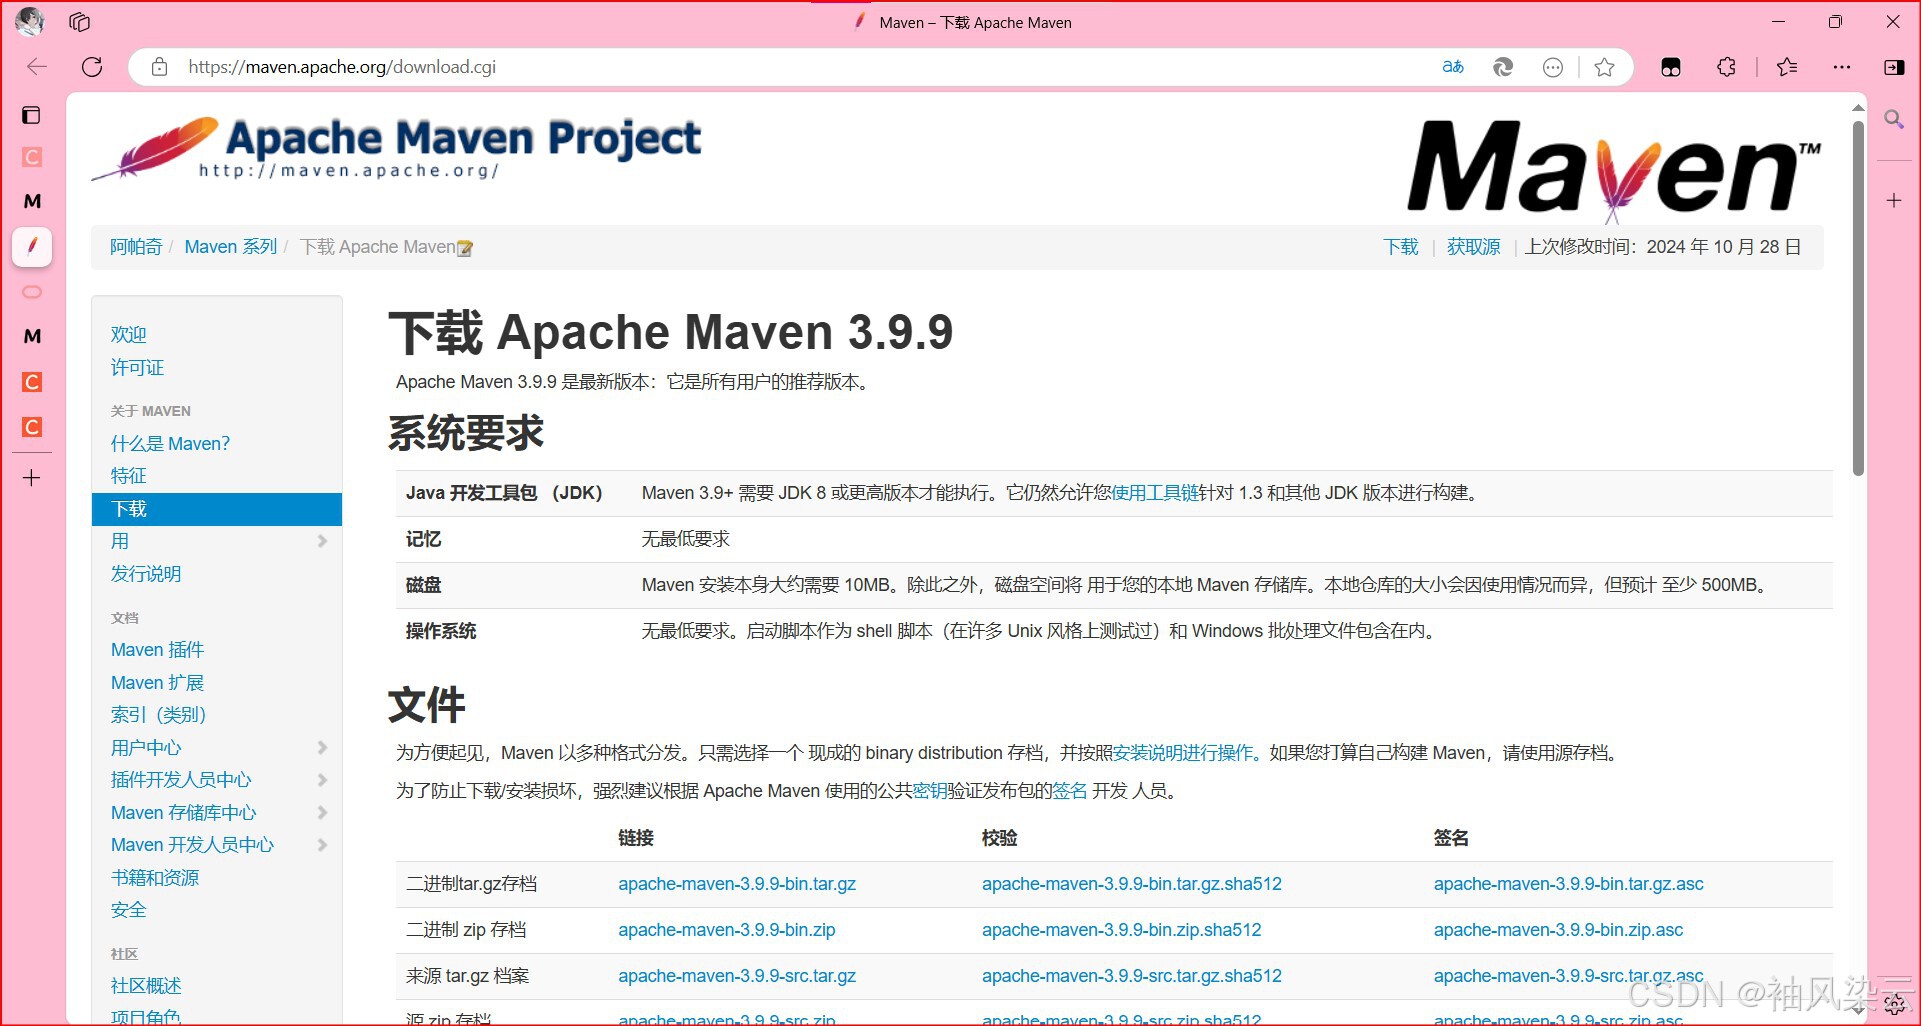Open apache-maven-3.9.9-bin.zip.sha512 checksum
Image resolution: width=1921 pixels, height=1026 pixels.
coord(1122,930)
